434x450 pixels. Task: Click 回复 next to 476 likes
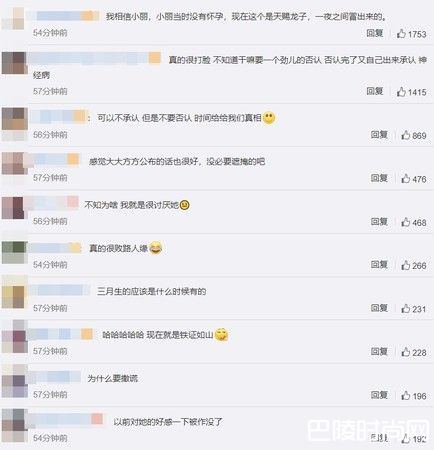[379, 178]
